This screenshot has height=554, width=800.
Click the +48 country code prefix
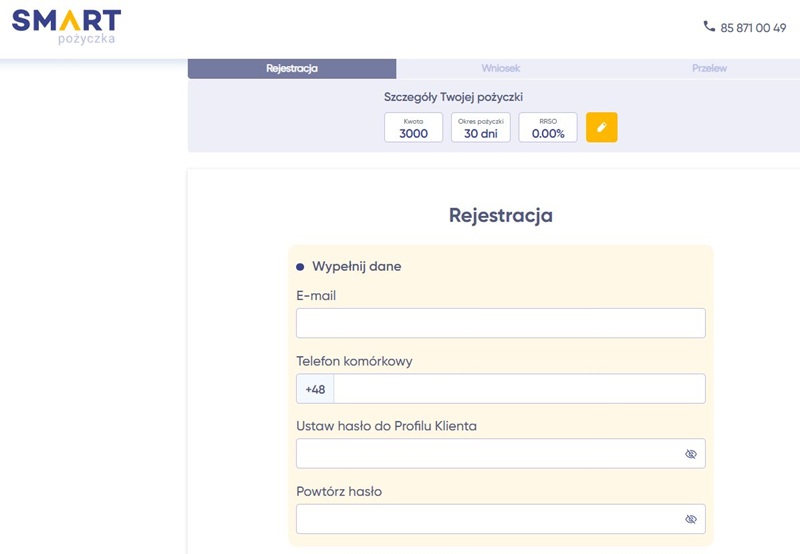click(315, 389)
